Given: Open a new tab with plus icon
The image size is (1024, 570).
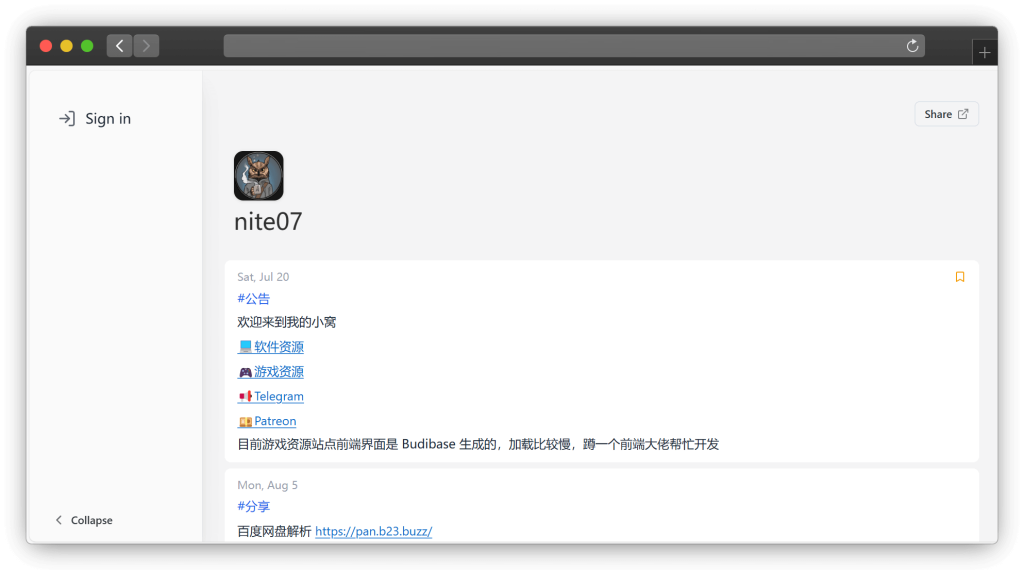Looking at the screenshot, I should (x=984, y=53).
